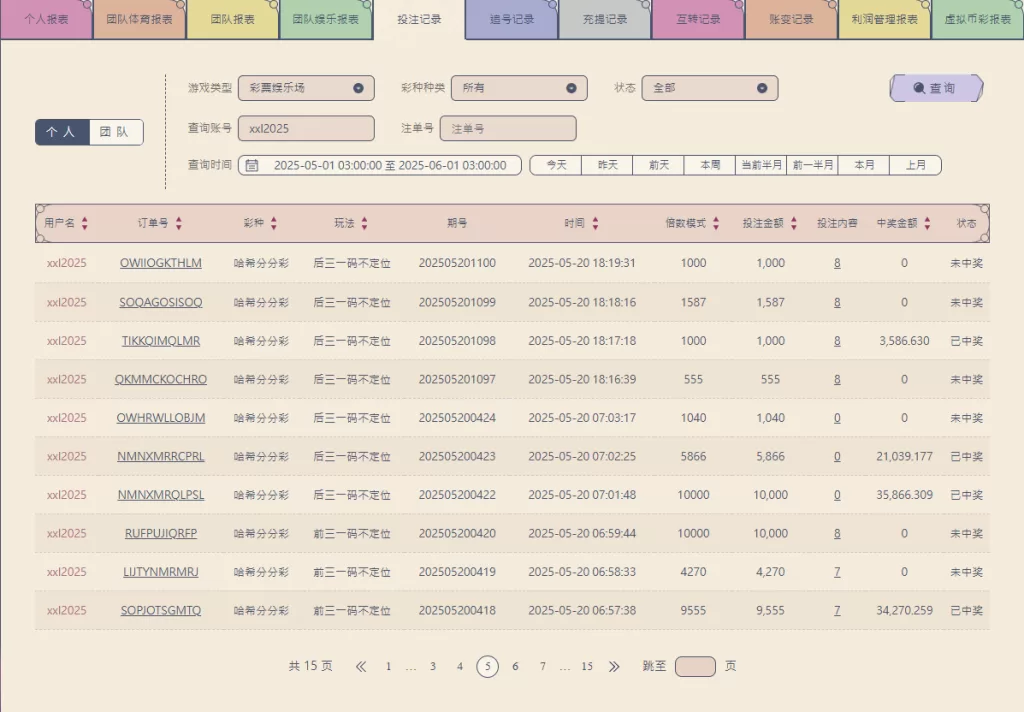The image size is (1024, 712).
Task: Switch to 团队 view toggle
Action: point(116,132)
